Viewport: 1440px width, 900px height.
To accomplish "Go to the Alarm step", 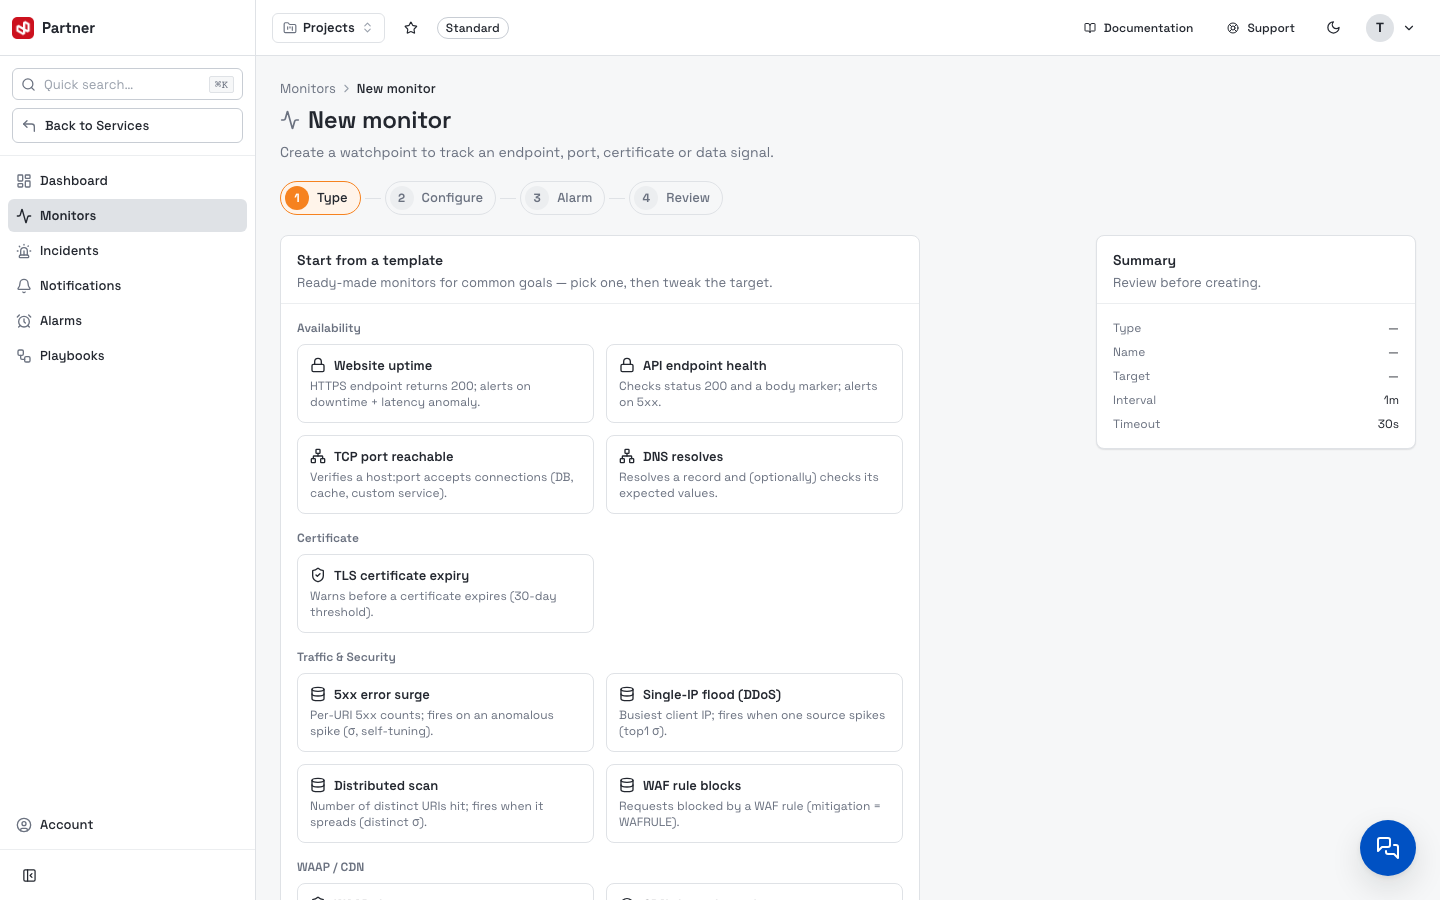I will [562, 198].
